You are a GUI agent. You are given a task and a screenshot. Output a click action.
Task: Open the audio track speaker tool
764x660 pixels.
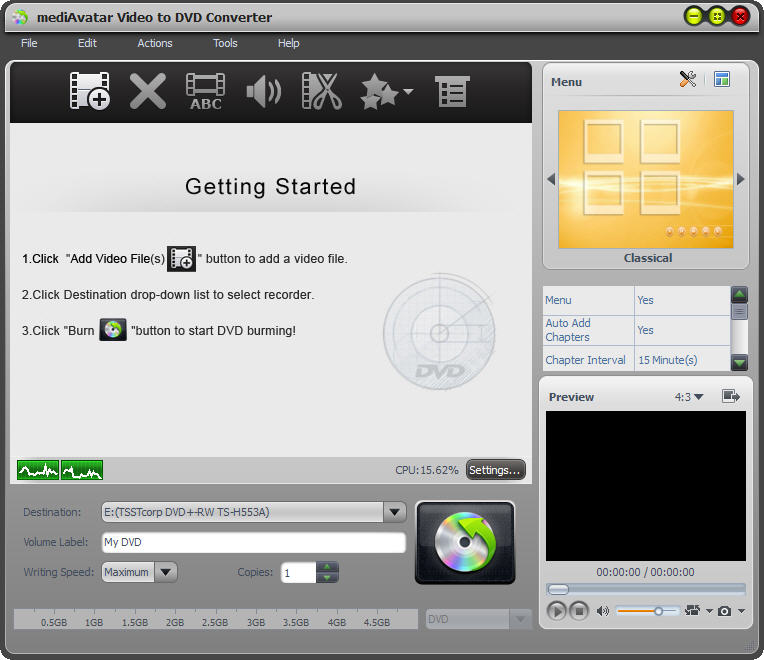coord(264,91)
